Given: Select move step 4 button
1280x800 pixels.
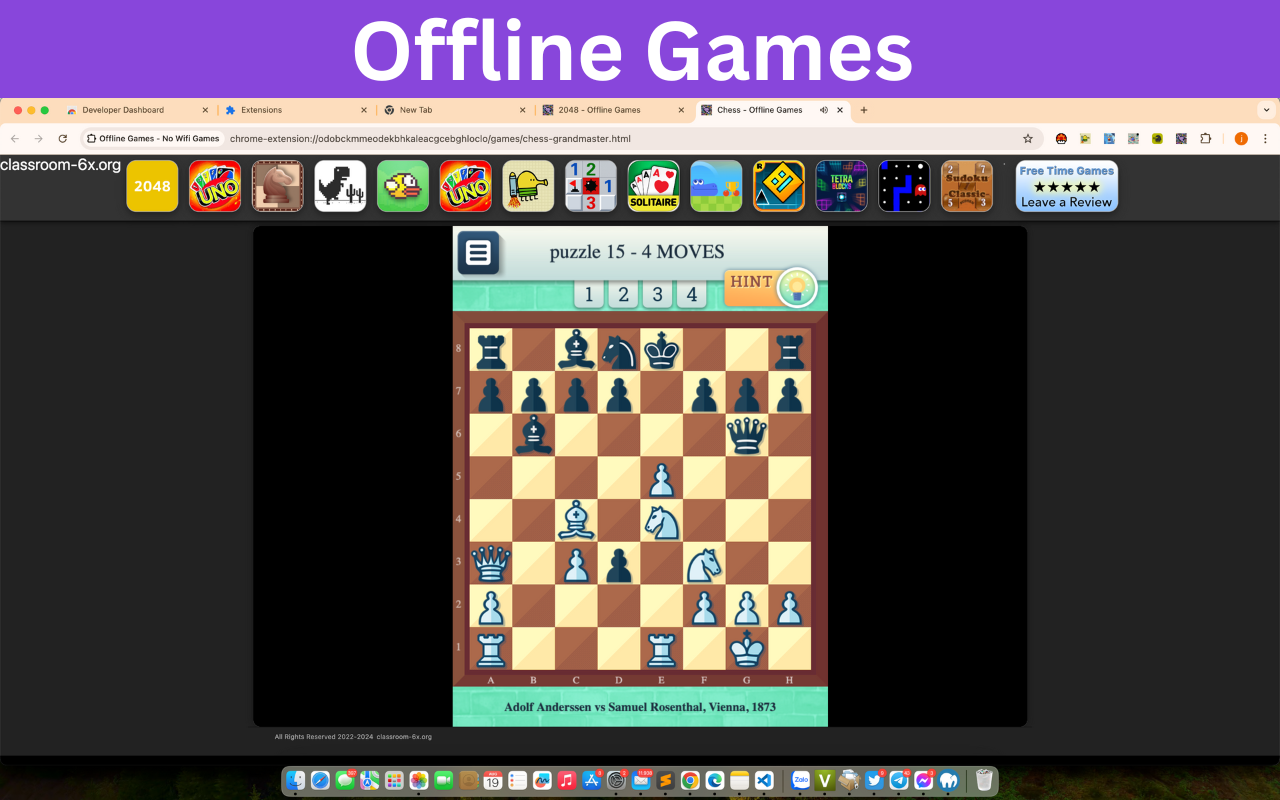Looking at the screenshot, I should [691, 294].
